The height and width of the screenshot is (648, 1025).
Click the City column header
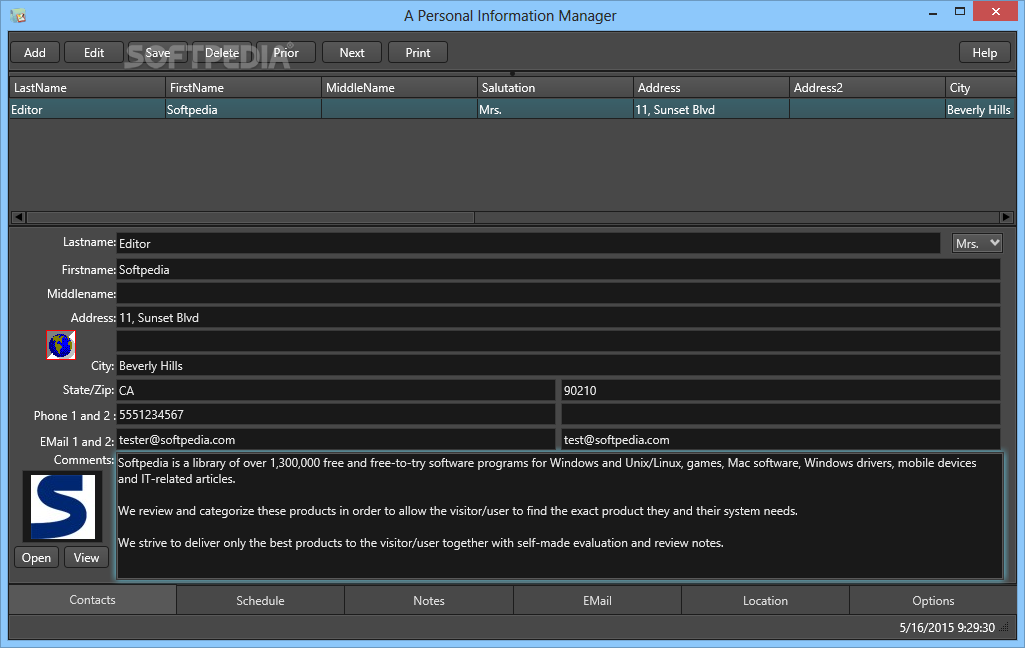981,88
